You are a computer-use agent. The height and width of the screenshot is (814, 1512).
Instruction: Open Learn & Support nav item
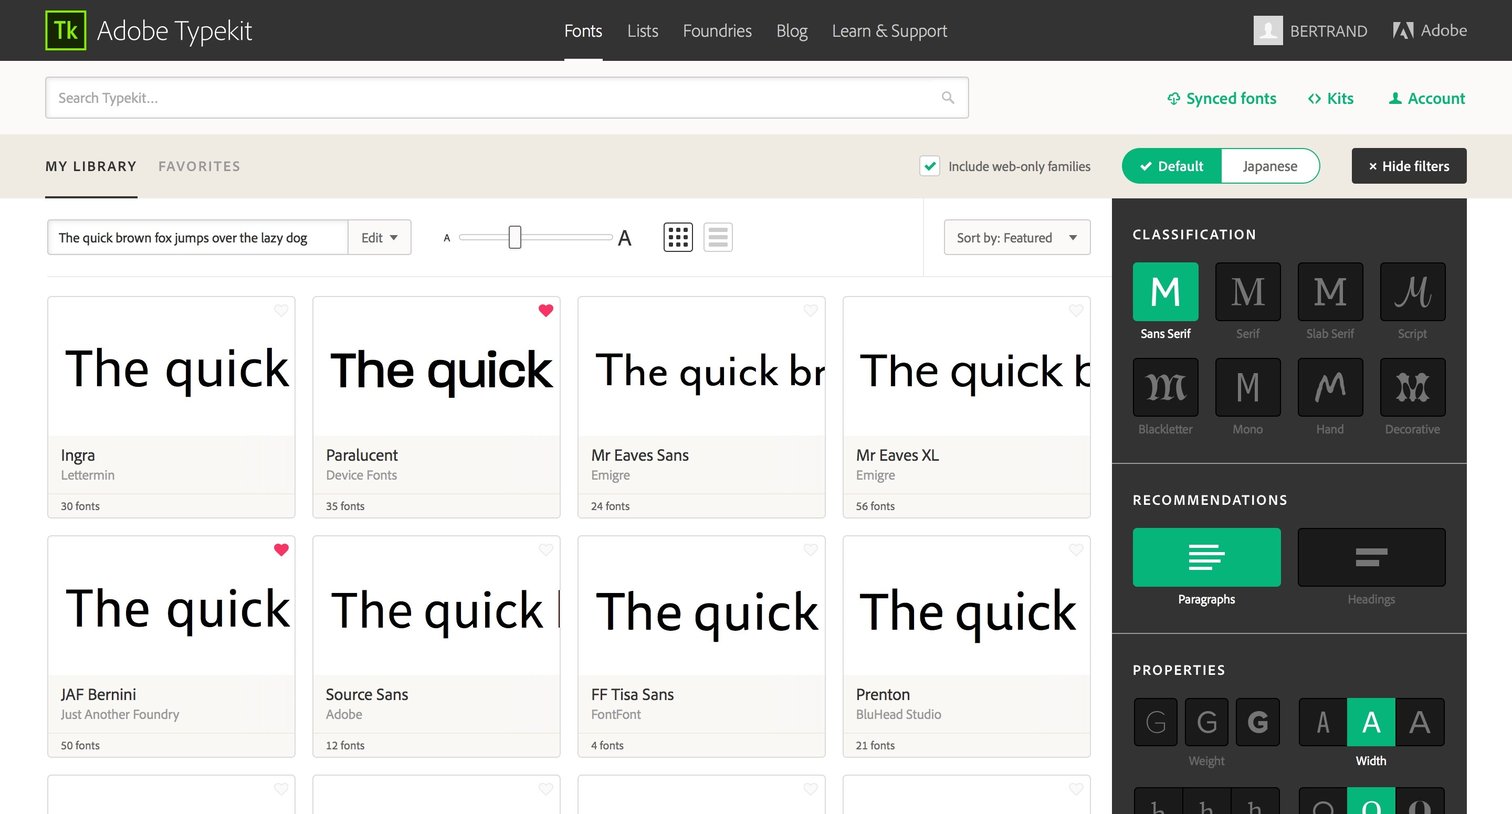(x=889, y=31)
